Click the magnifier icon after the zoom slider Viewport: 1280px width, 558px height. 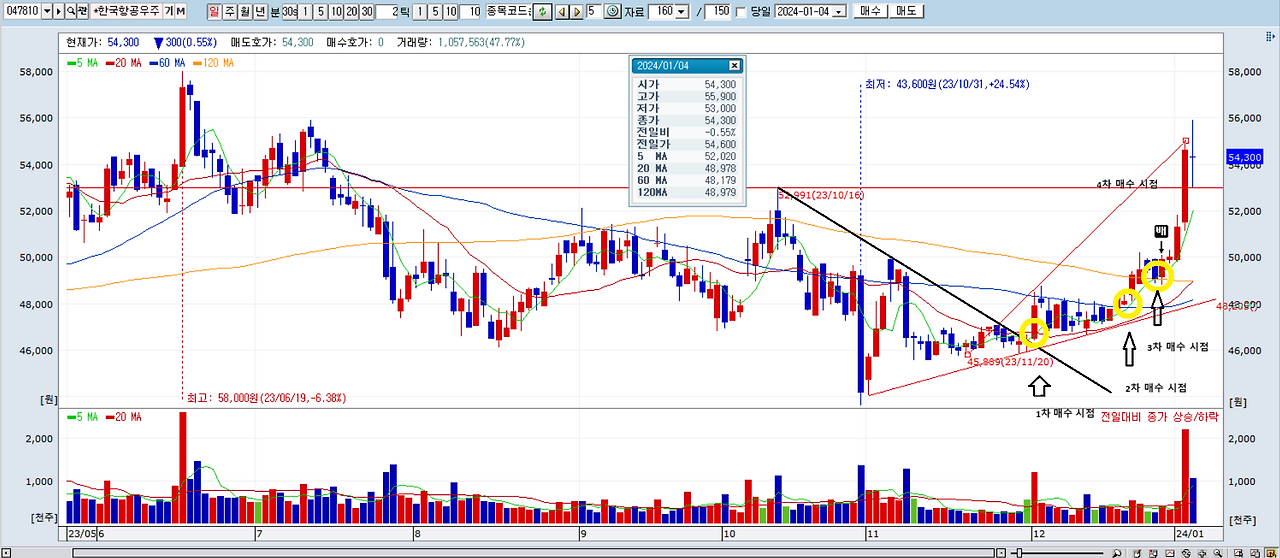[x=1116, y=553]
